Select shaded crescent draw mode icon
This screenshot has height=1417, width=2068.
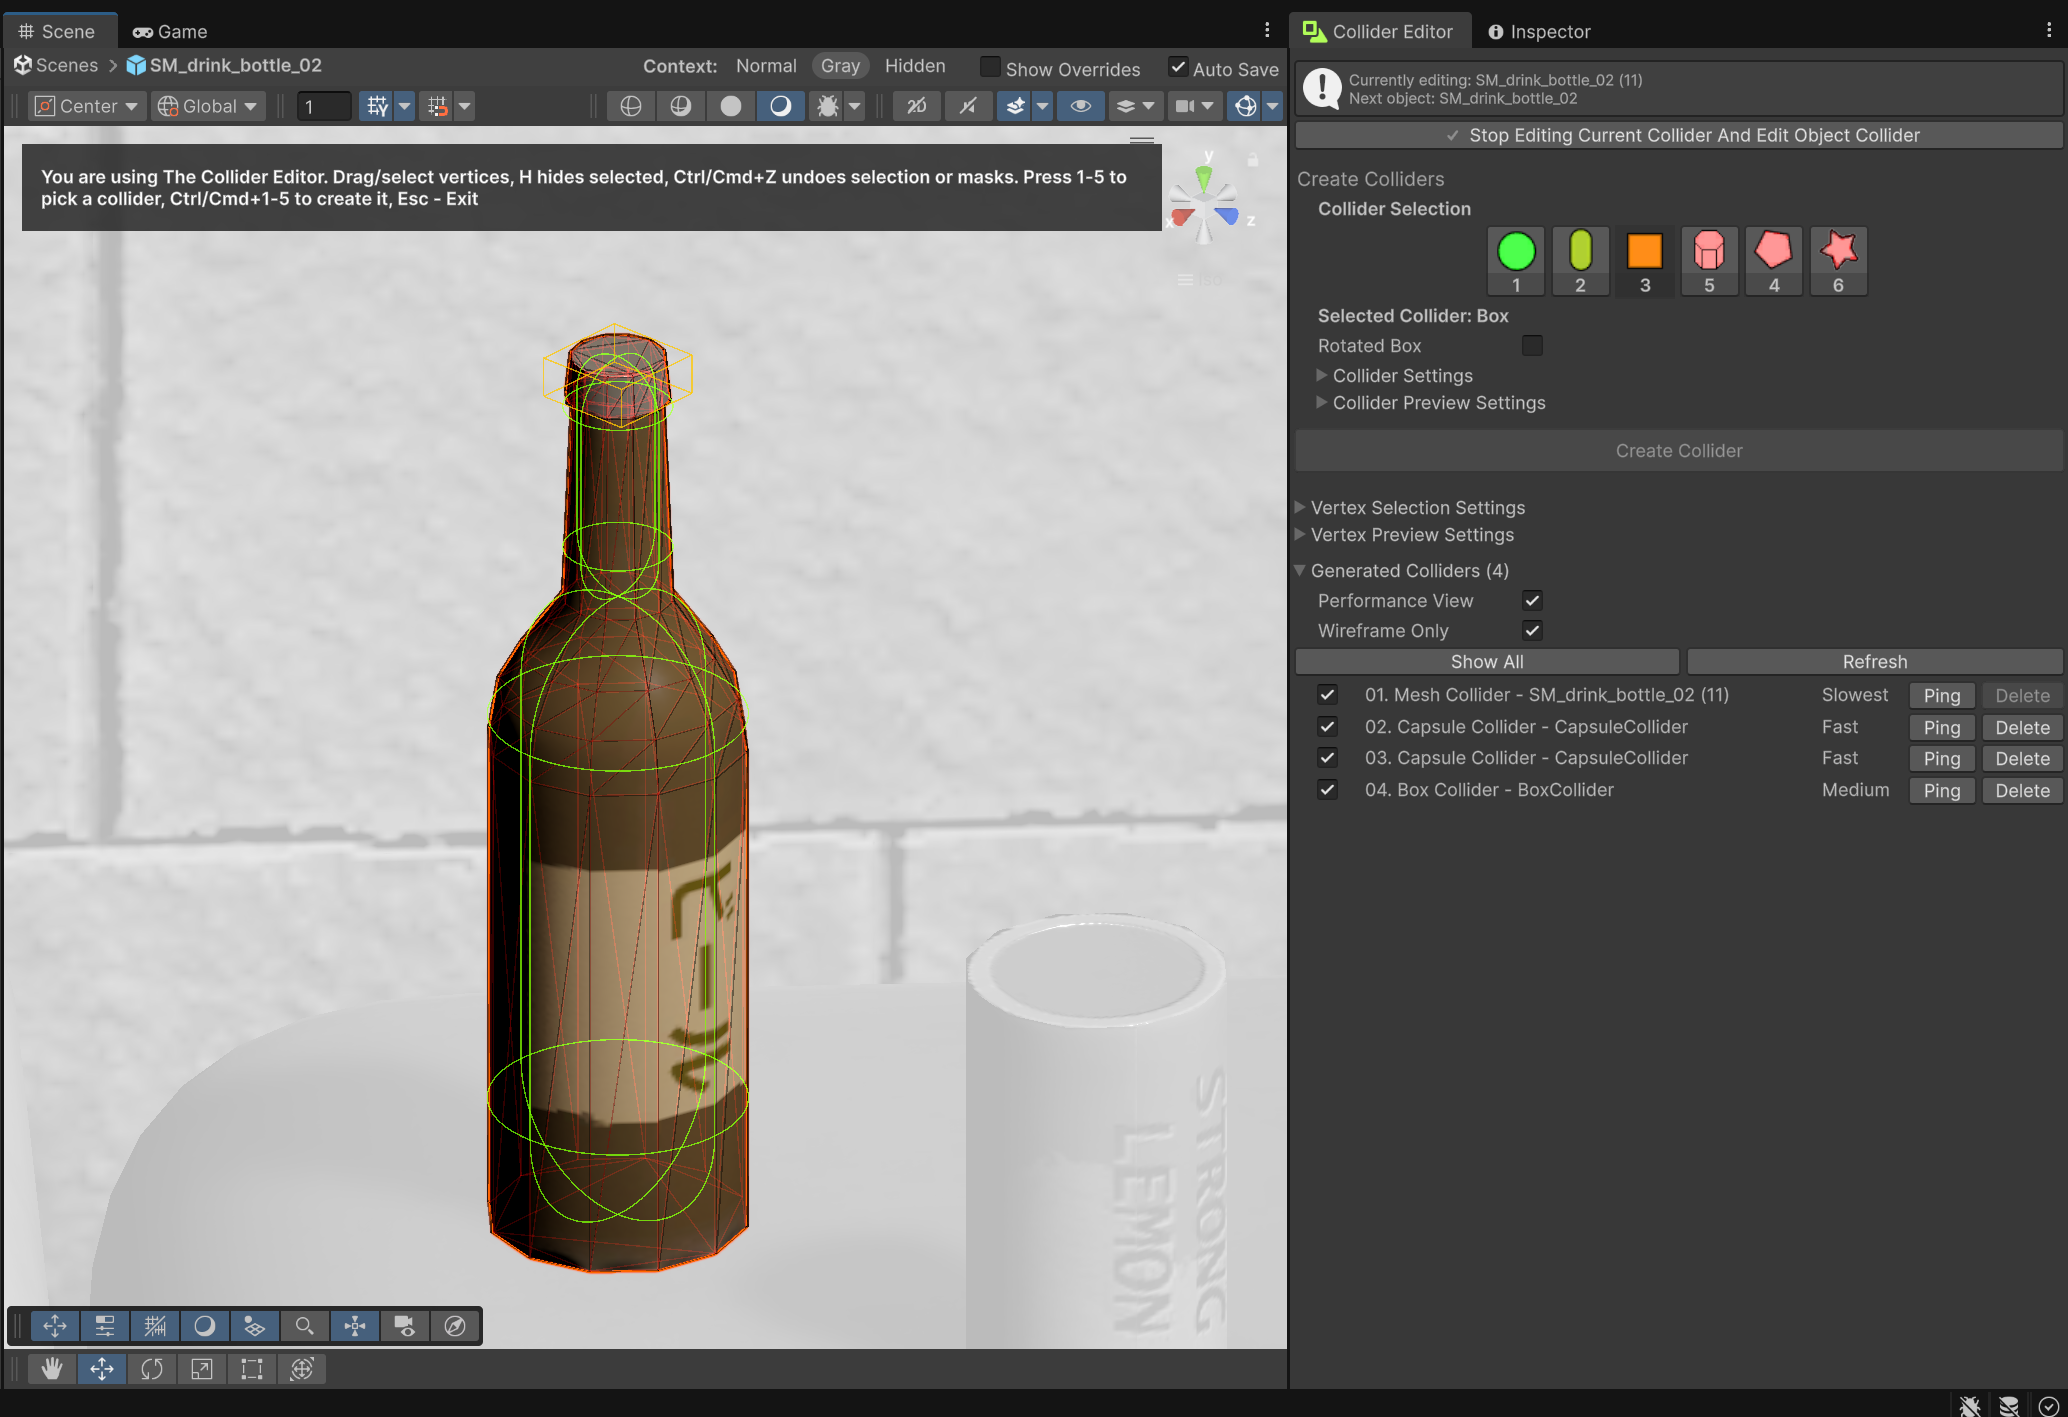click(x=781, y=106)
